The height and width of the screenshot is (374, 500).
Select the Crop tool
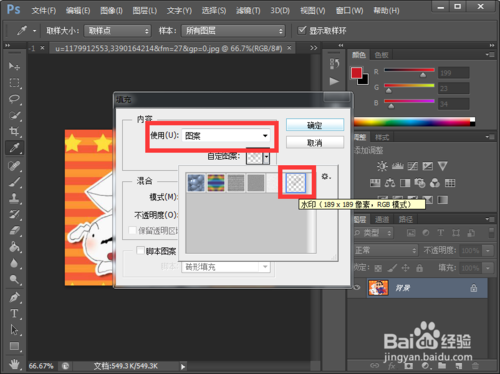point(14,131)
